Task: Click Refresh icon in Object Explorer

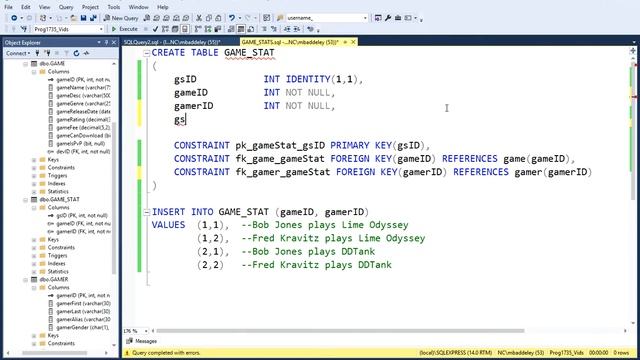Action: click(76, 53)
